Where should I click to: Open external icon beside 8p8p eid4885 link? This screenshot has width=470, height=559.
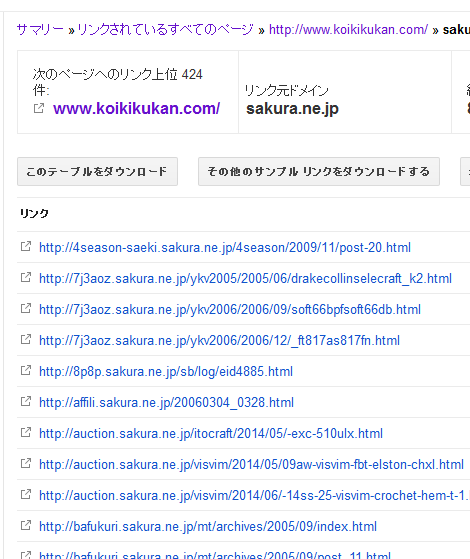(x=26, y=370)
